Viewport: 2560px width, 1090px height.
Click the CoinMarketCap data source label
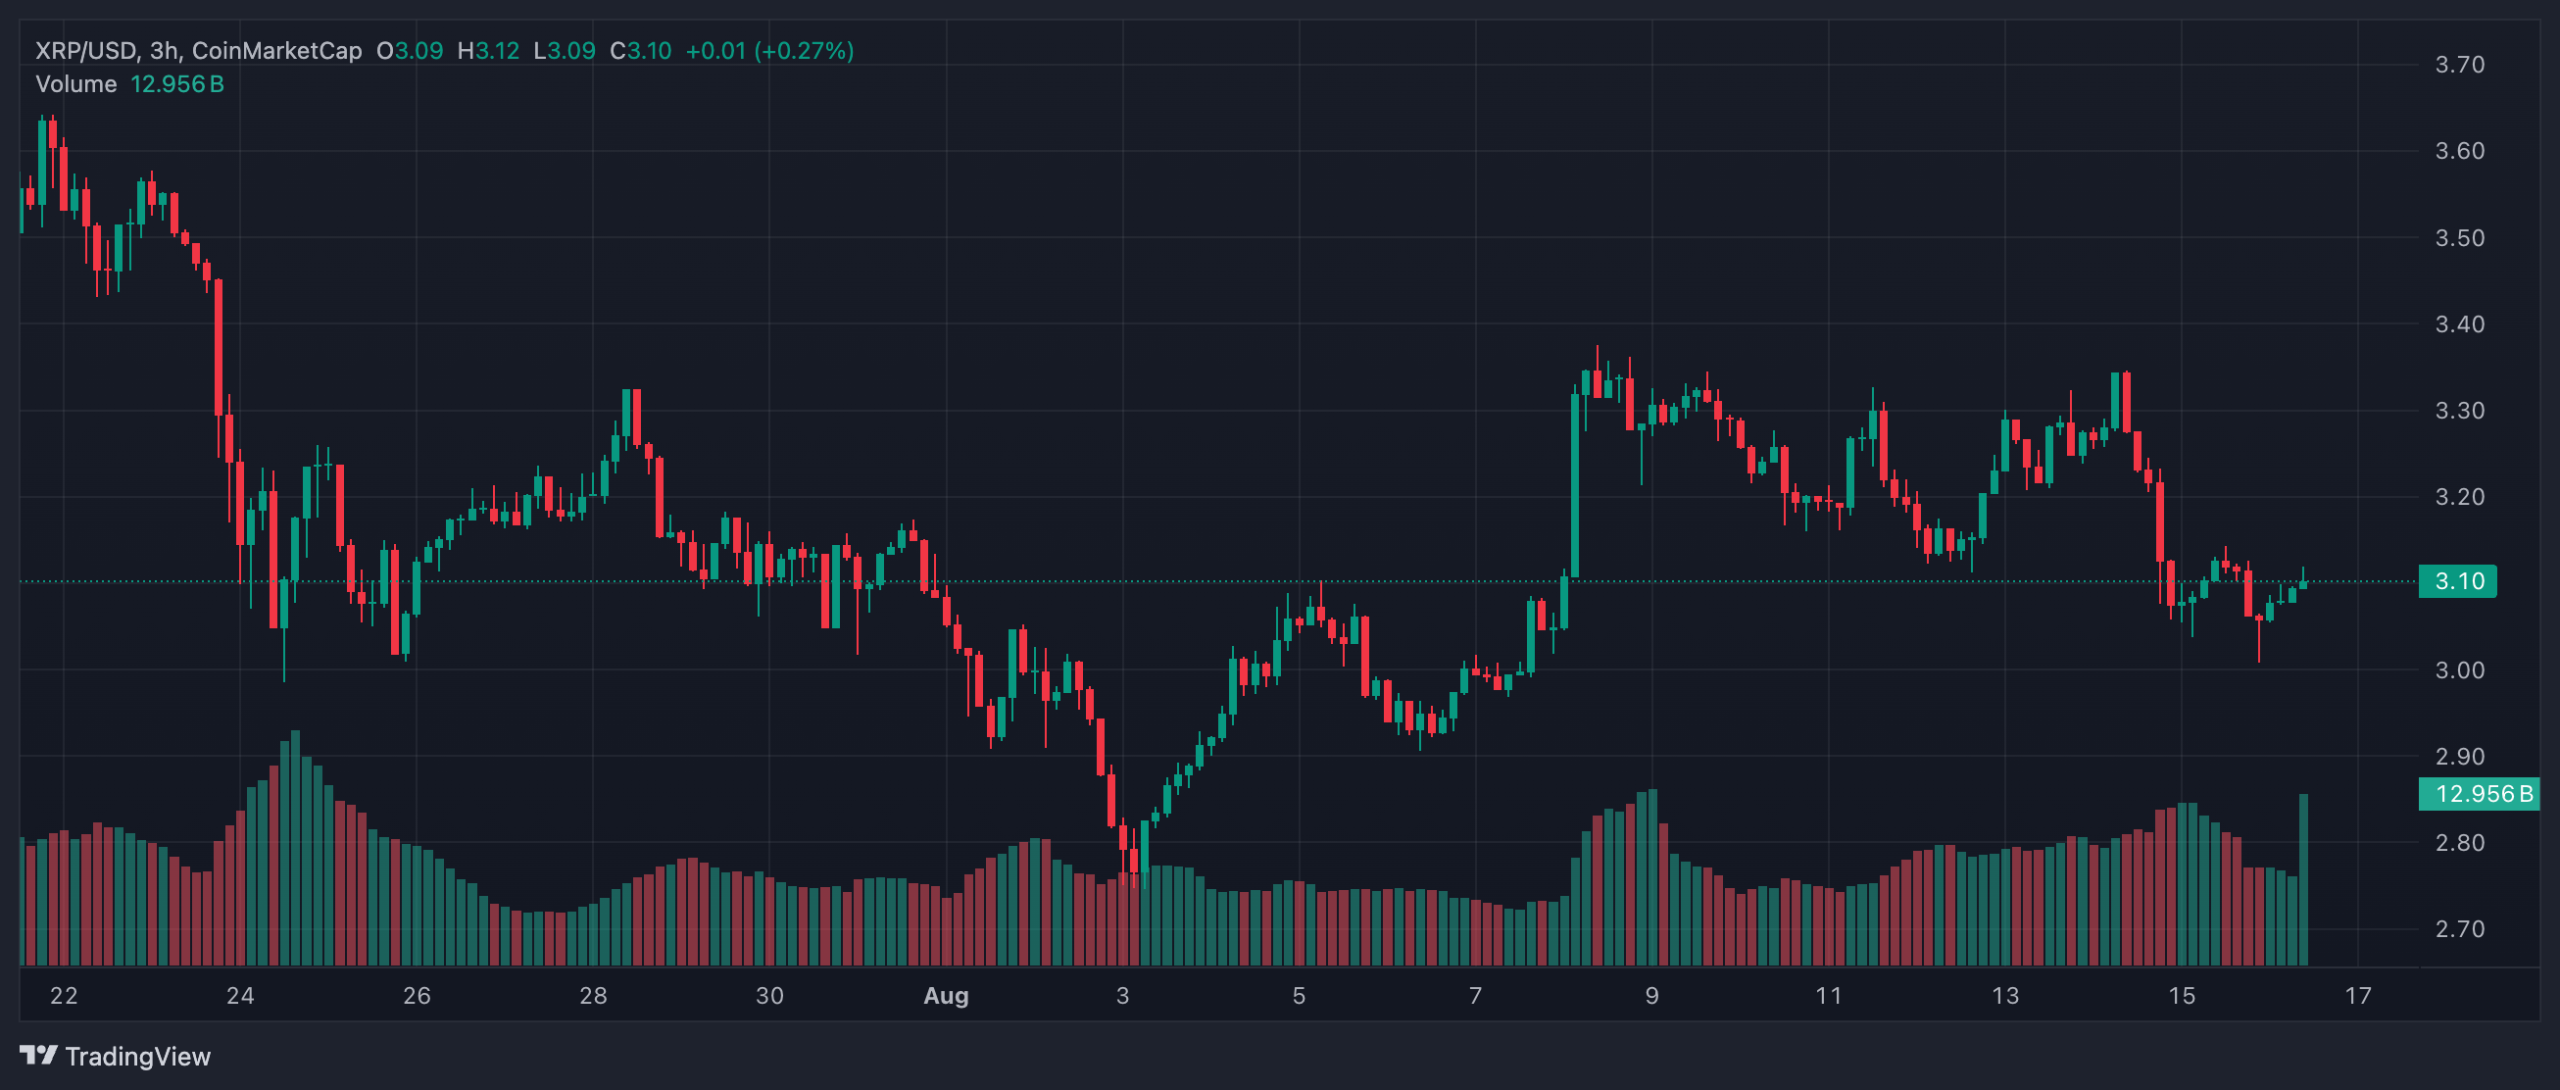point(281,51)
